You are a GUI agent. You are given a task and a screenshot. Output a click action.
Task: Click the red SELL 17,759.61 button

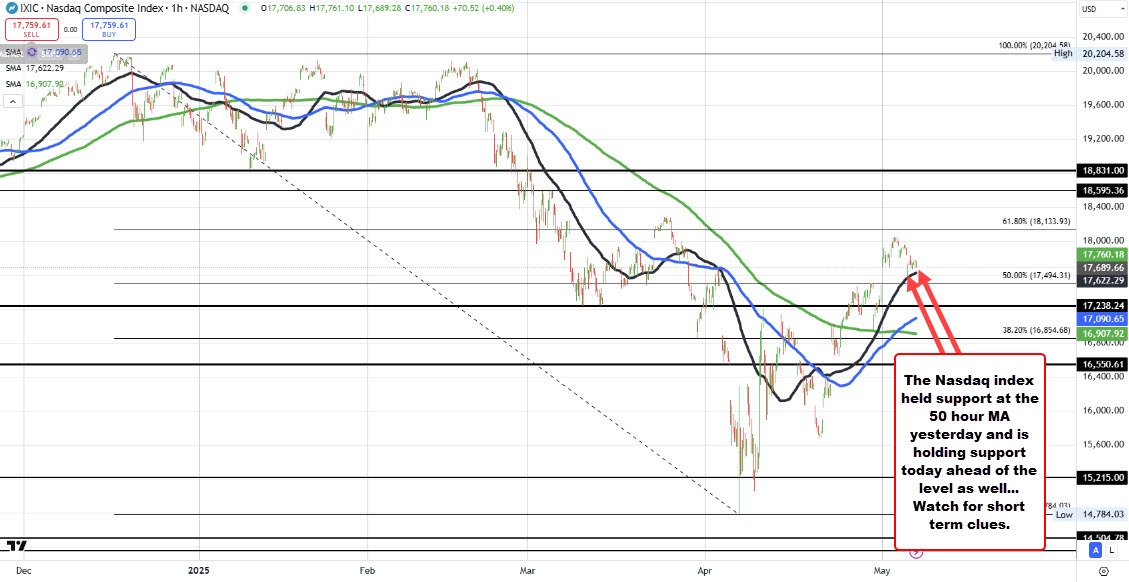tap(31, 29)
